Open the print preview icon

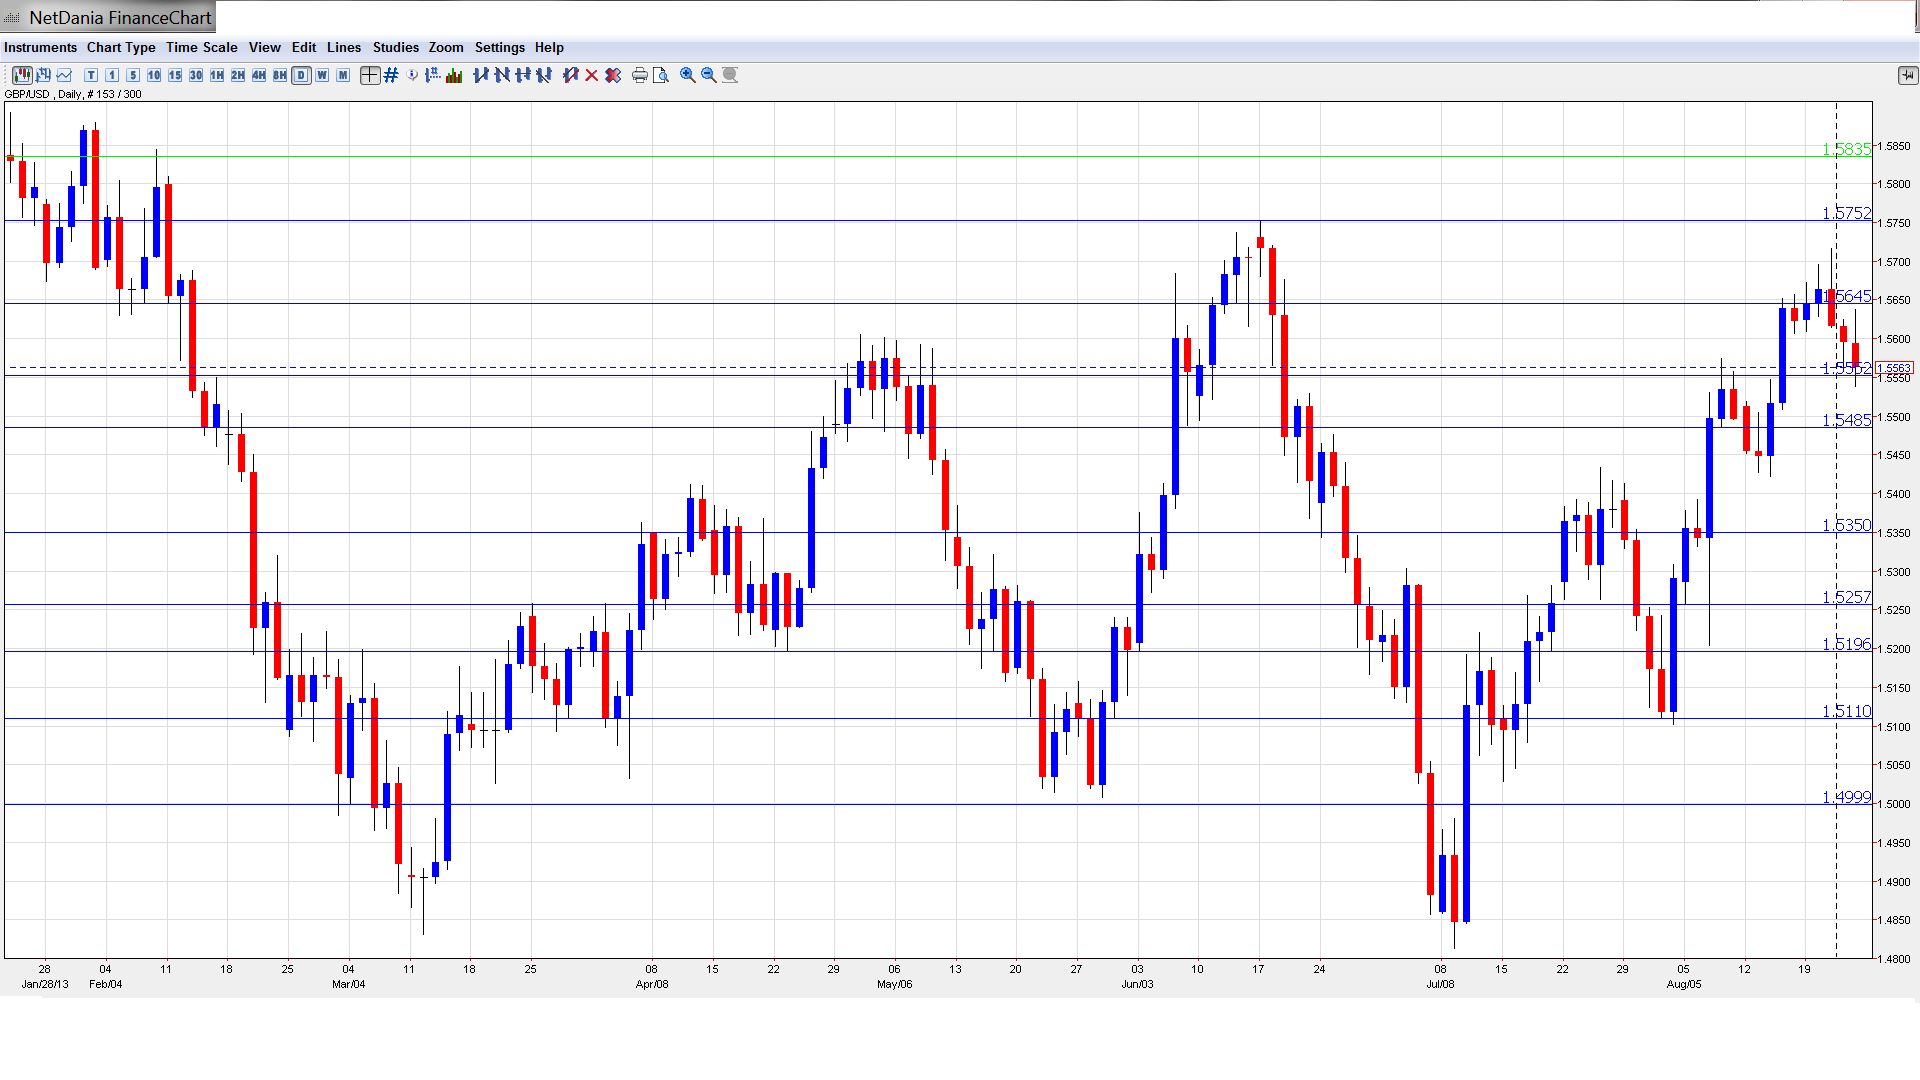(x=661, y=75)
